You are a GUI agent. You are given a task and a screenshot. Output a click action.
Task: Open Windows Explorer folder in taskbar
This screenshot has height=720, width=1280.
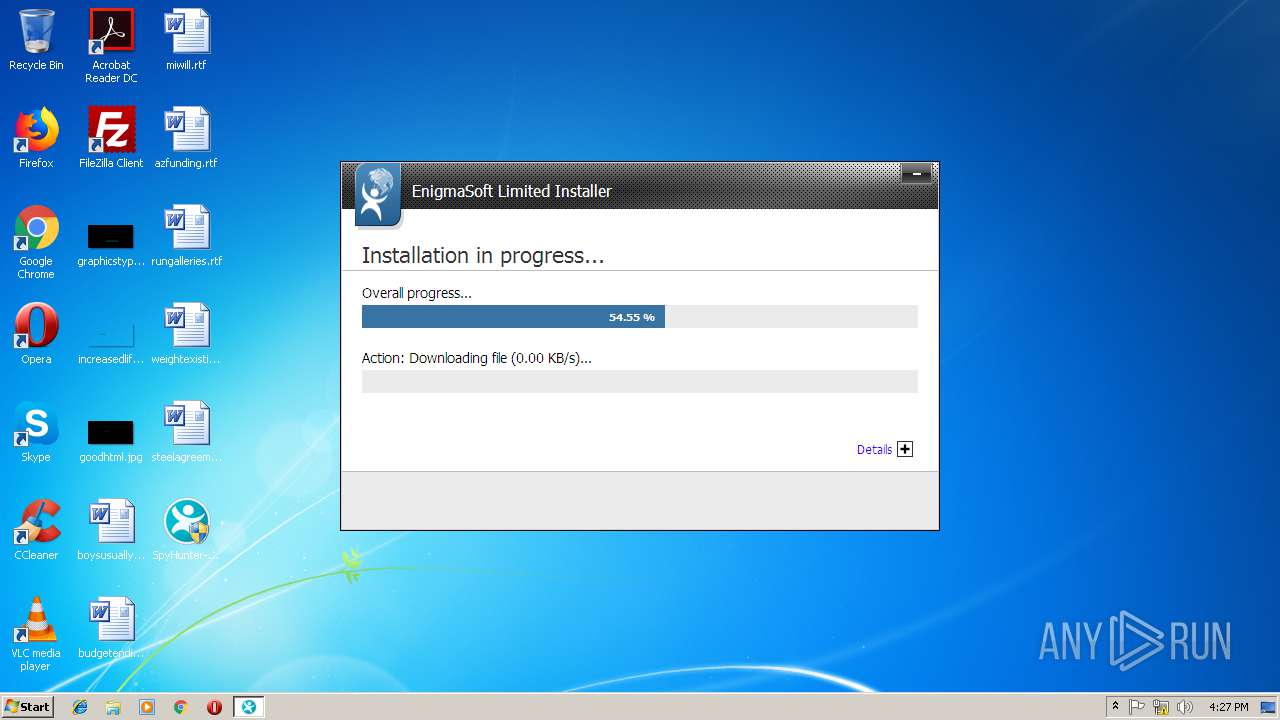point(113,707)
